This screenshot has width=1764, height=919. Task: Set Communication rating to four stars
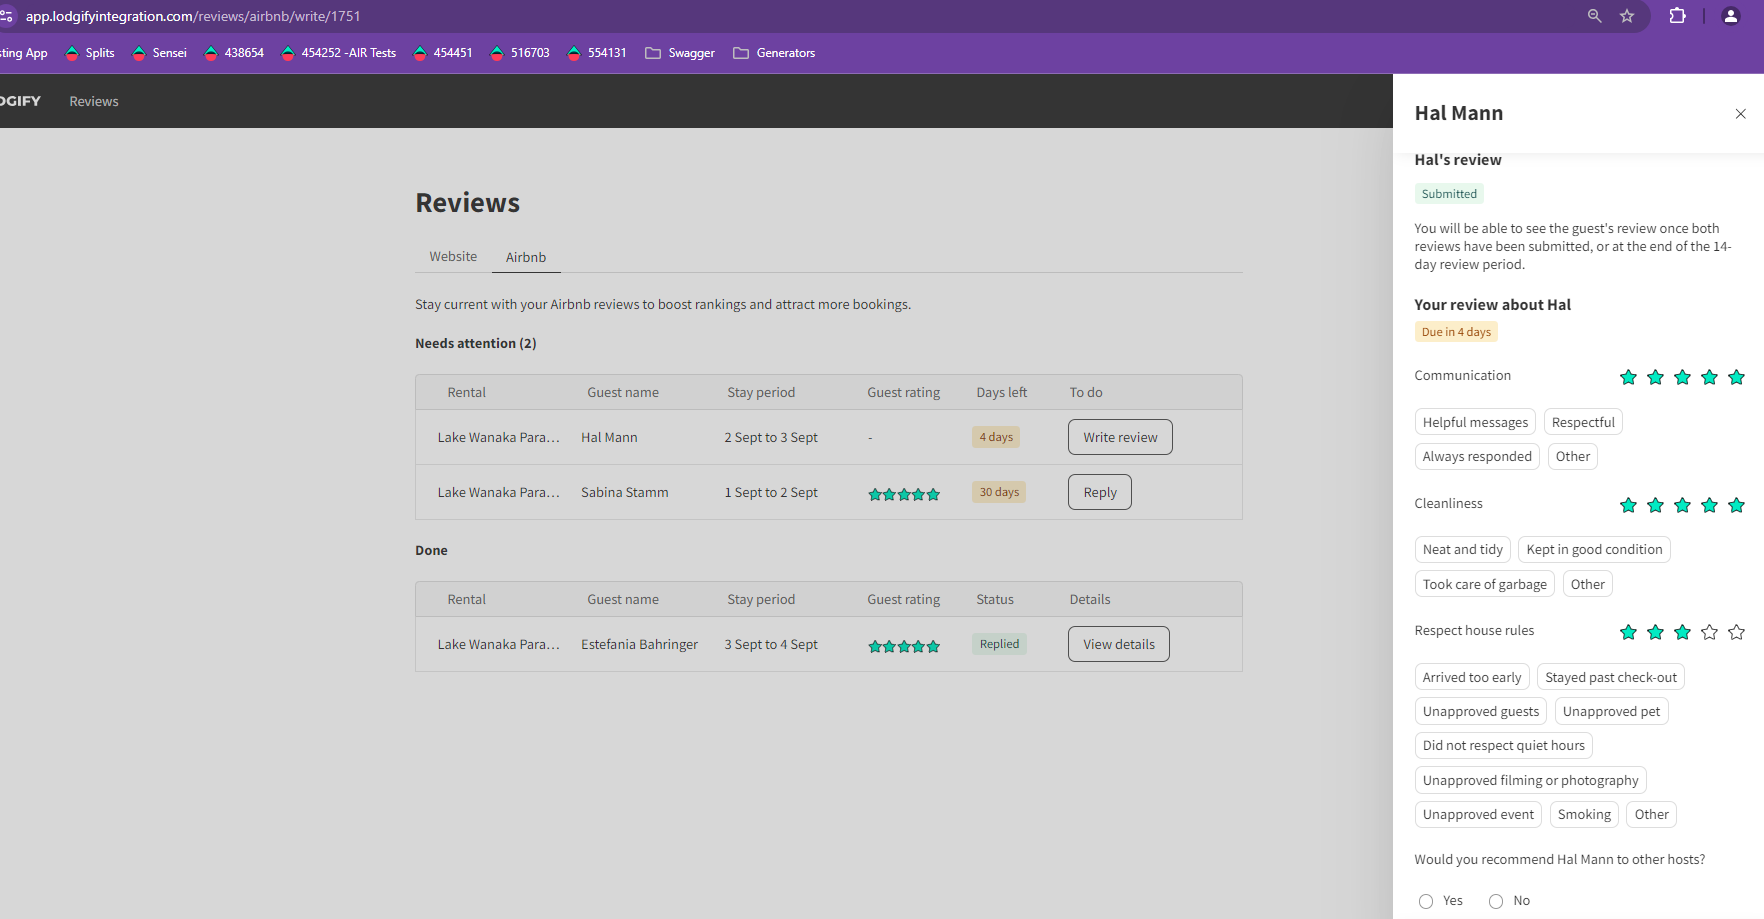pos(1709,377)
